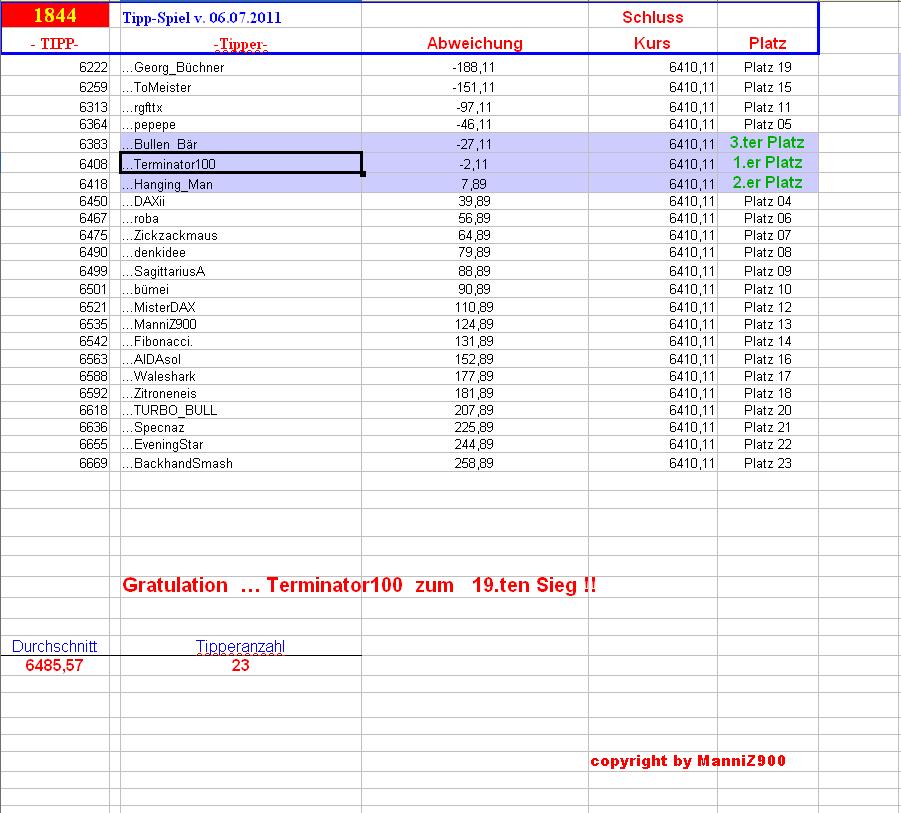Click the cell '...rgfttx'
This screenshot has width=901, height=813.
point(241,107)
